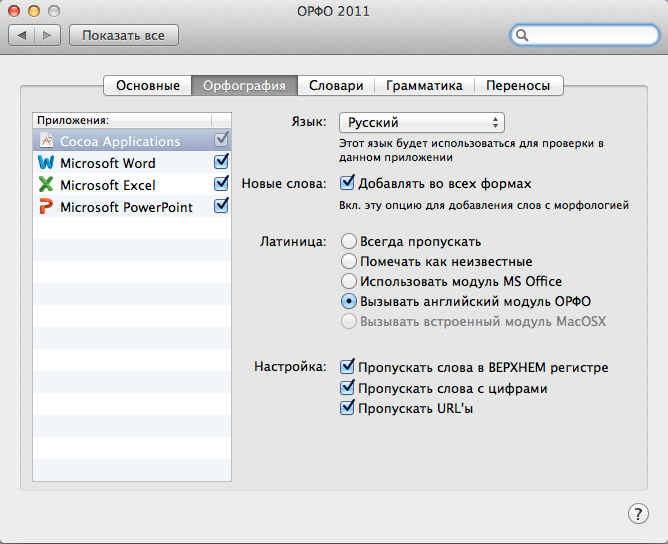Viewport: 668px width, 544px height.
Task: Select the 'Microsoft Excel' row text
Action: (x=108, y=185)
